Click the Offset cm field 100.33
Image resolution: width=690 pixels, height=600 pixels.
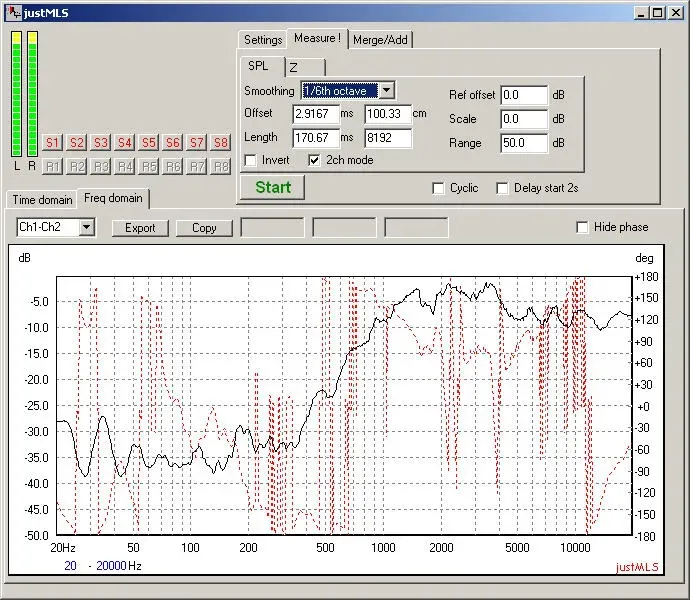click(388, 114)
